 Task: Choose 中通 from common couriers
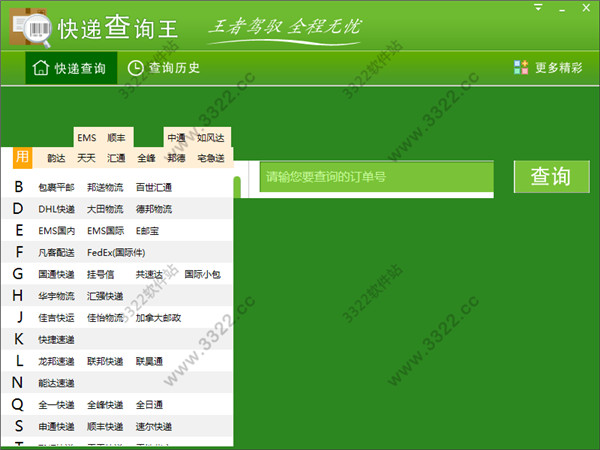[x=176, y=137]
